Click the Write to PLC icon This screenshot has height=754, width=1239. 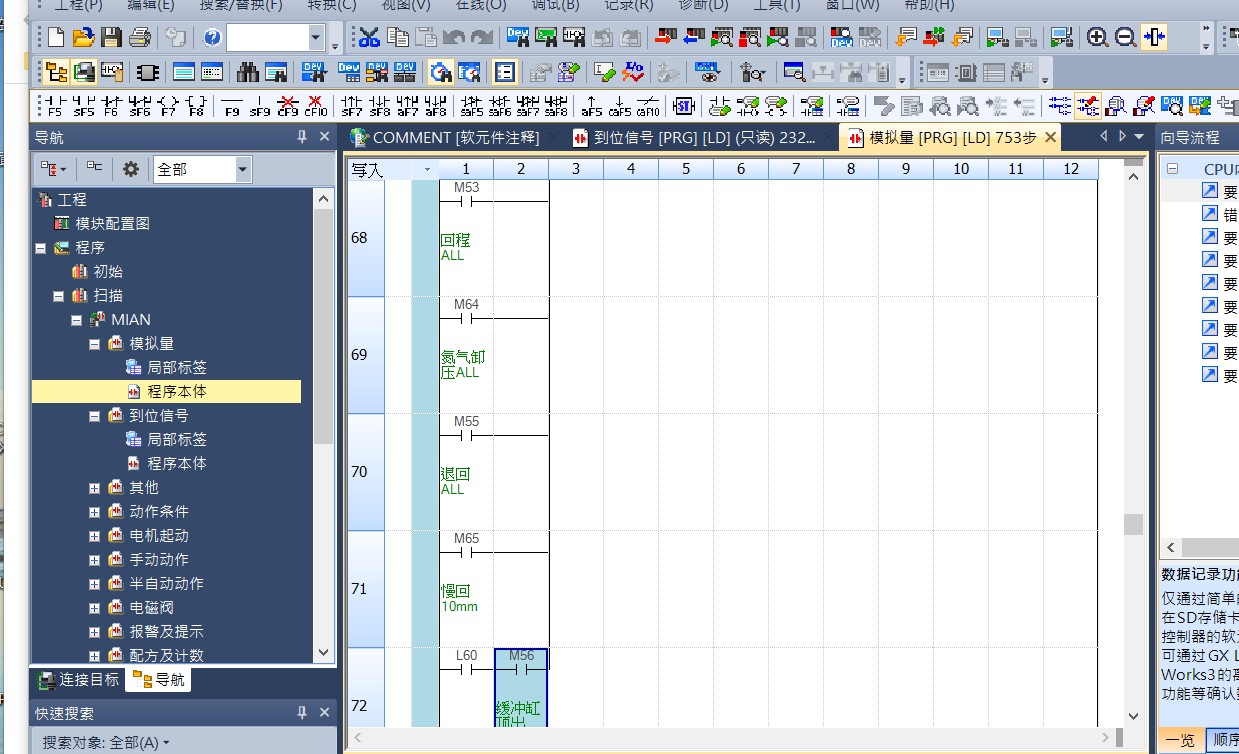[665, 38]
